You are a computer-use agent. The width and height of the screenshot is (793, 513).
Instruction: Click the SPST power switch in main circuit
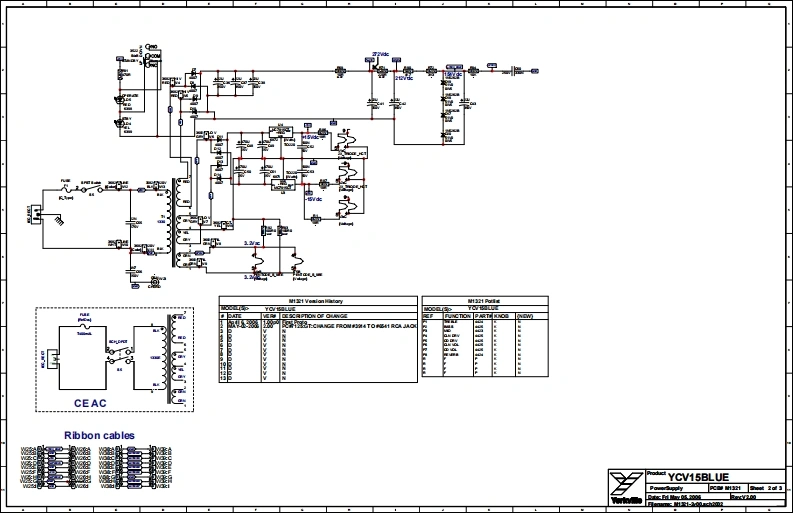tap(90, 189)
